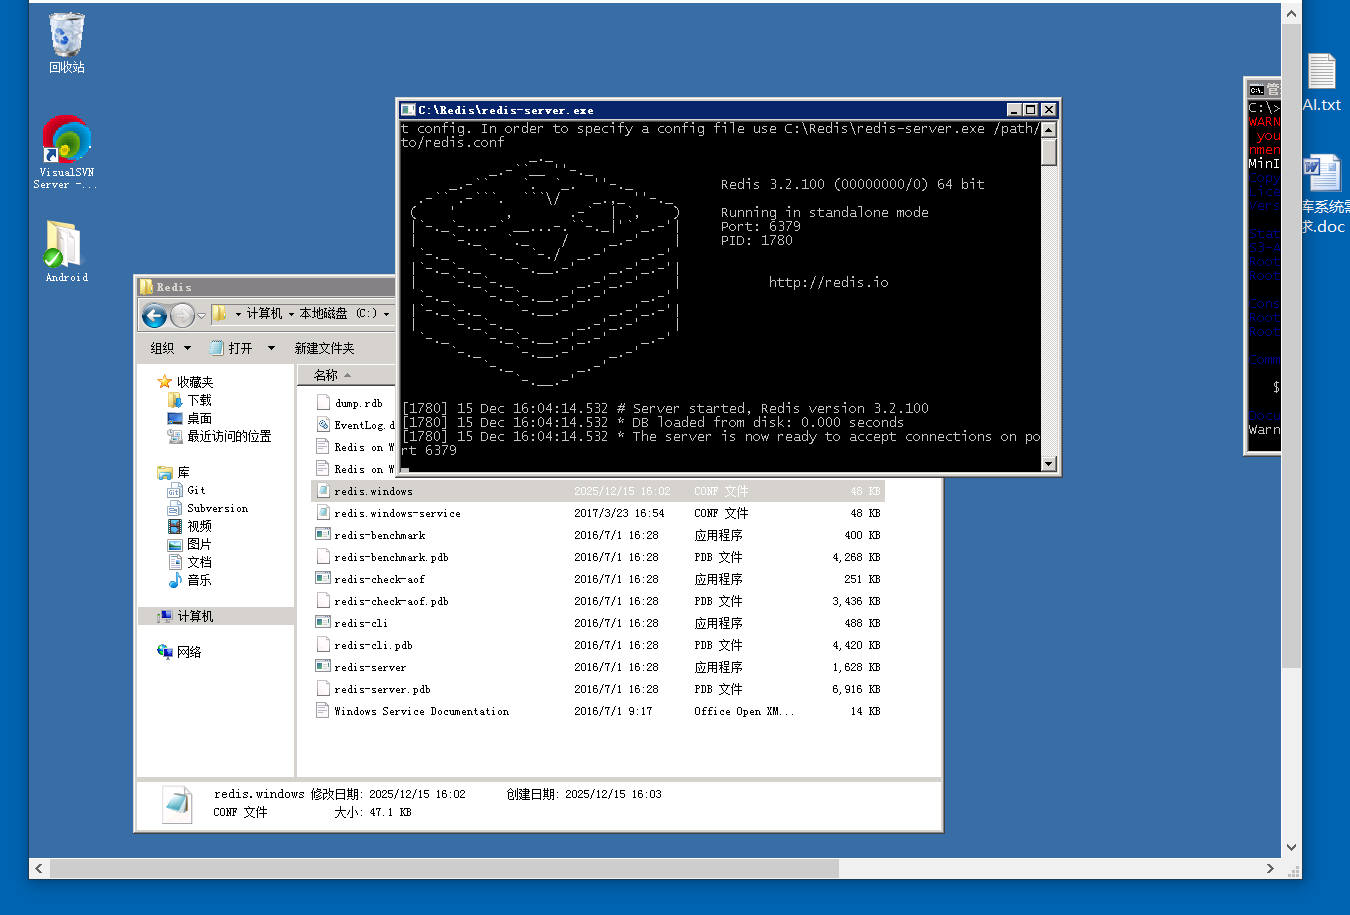The image size is (1350, 915).
Task: Minimize the redis-server console window
Action: pos(1014,110)
